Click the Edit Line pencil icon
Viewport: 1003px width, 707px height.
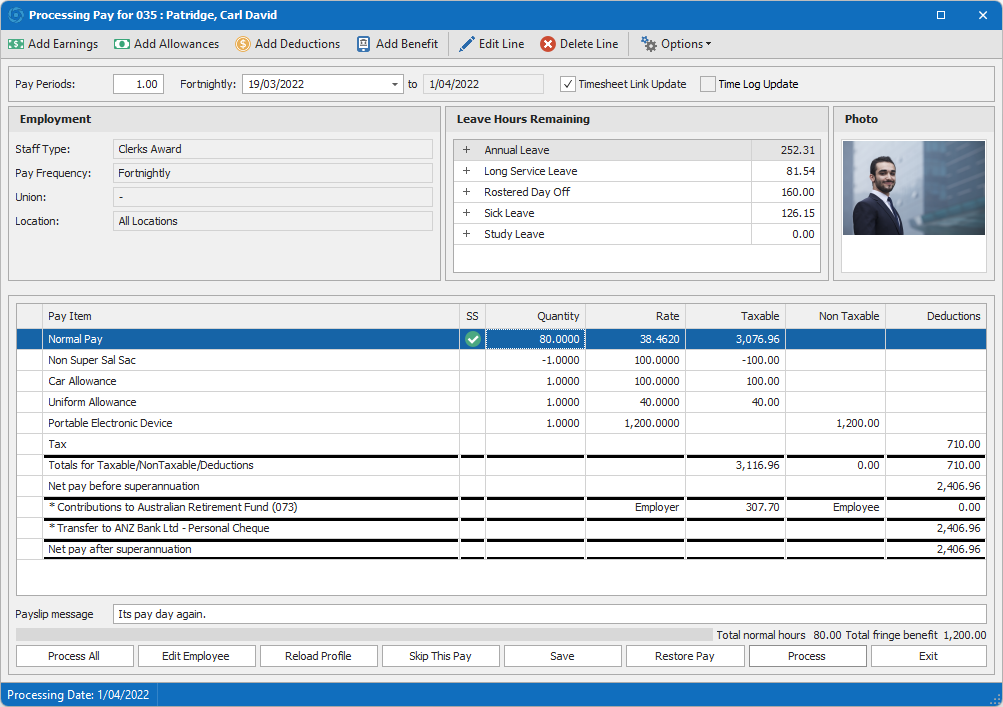[x=467, y=44]
